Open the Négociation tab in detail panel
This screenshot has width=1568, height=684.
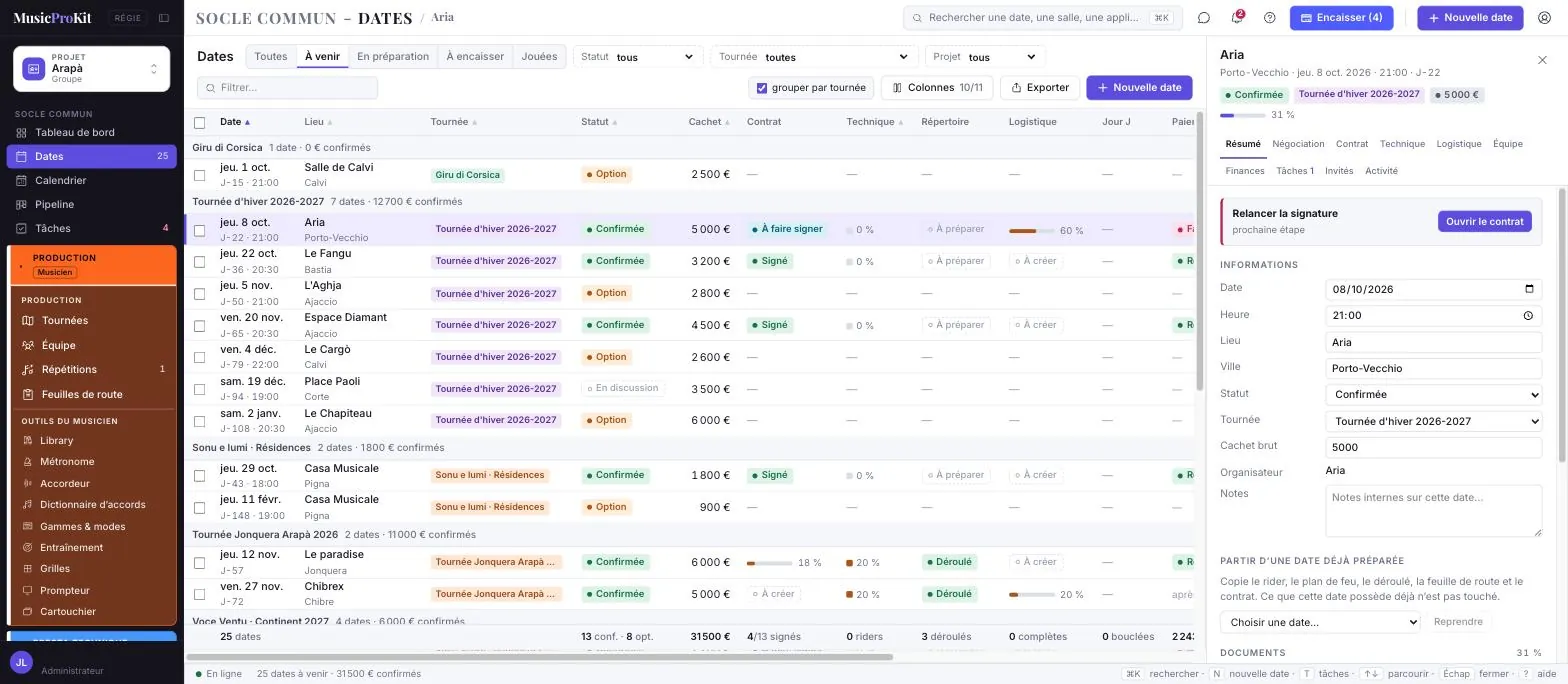pyautogui.click(x=1298, y=144)
